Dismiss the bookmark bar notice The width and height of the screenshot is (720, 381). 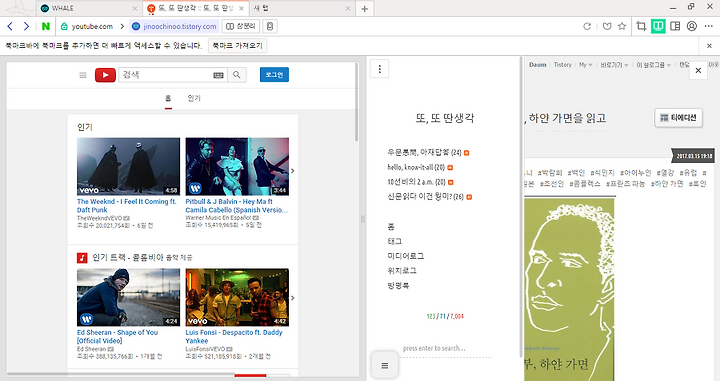(709, 45)
